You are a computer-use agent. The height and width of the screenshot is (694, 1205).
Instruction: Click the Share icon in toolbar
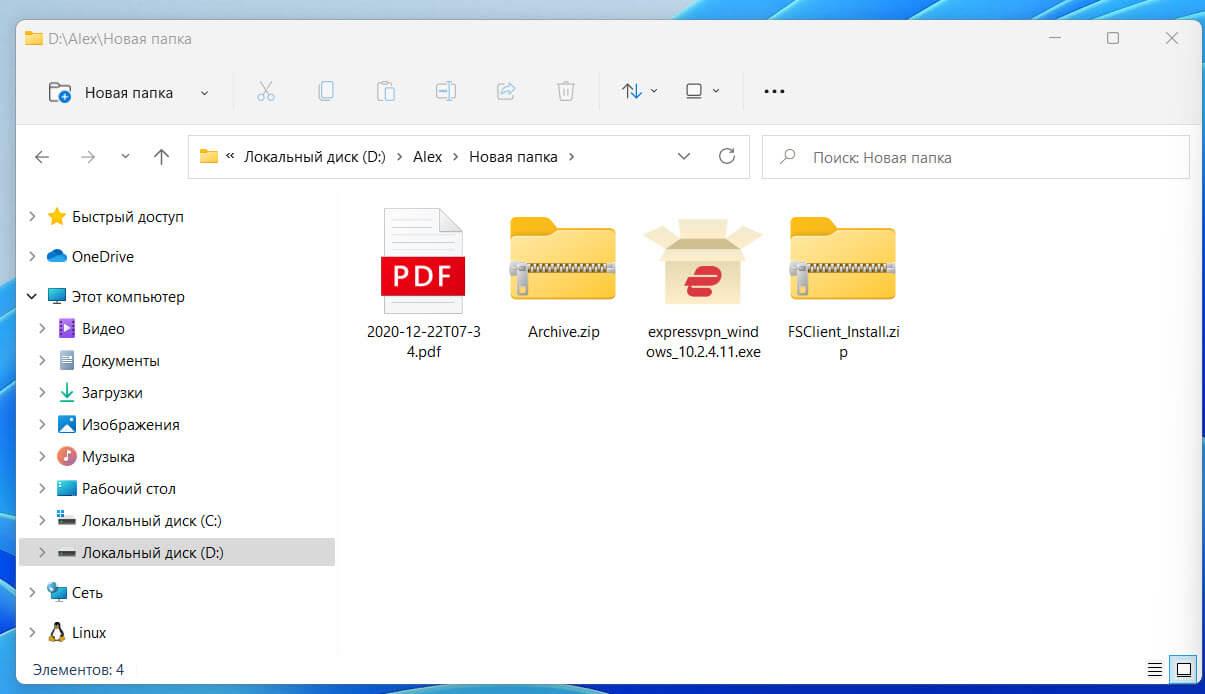click(506, 91)
